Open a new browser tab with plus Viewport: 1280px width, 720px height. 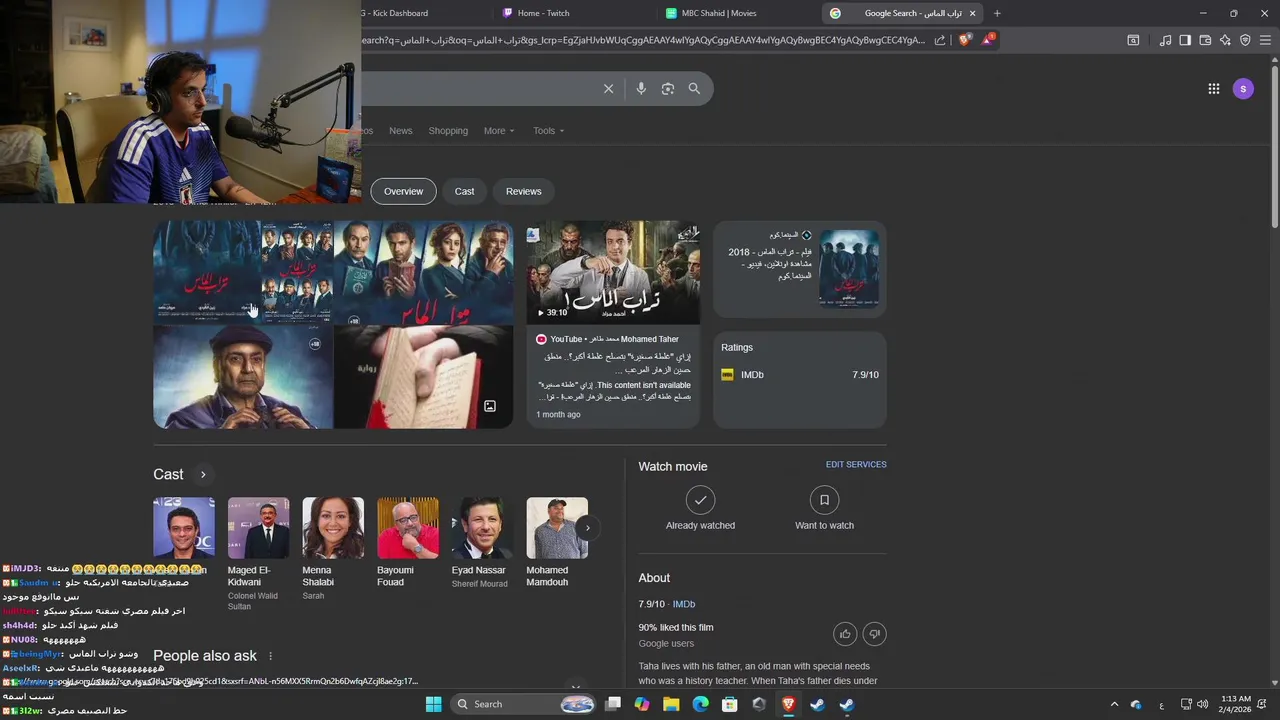tap(997, 13)
